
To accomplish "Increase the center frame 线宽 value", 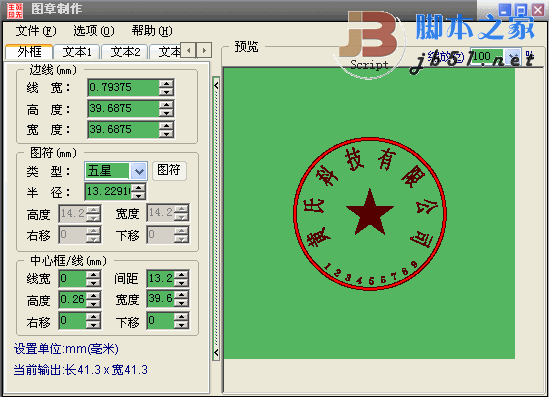I will (93, 275).
